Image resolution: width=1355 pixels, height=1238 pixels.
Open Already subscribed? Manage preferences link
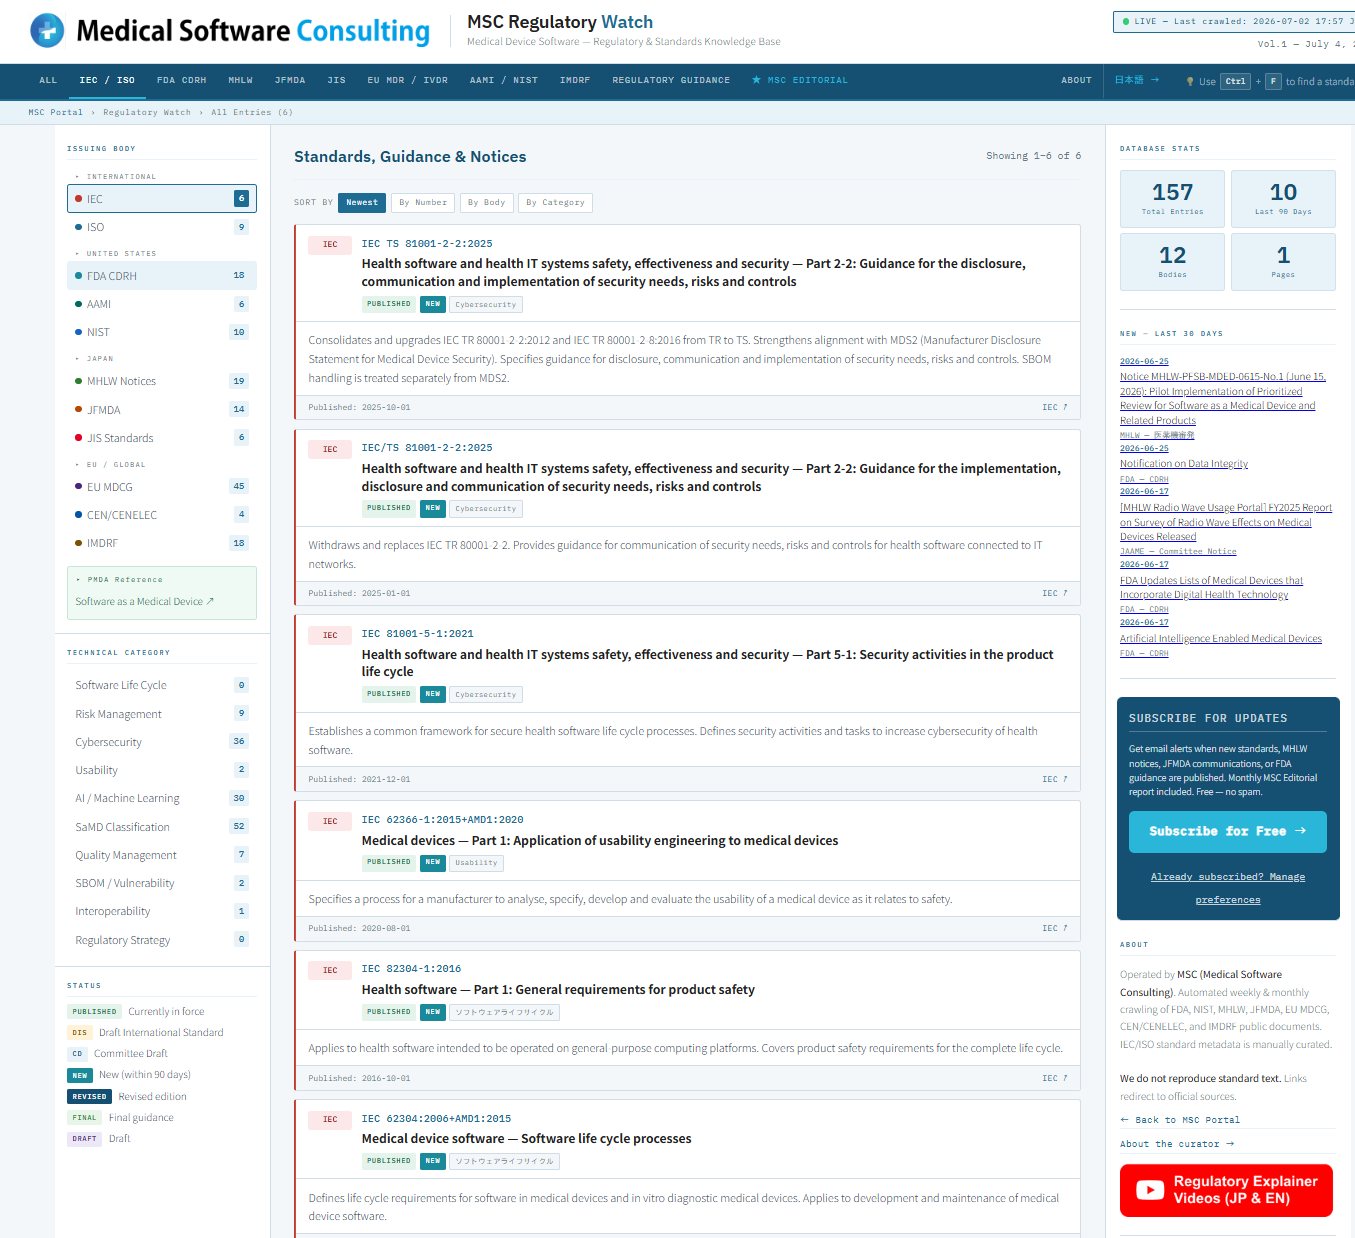pos(1227,888)
